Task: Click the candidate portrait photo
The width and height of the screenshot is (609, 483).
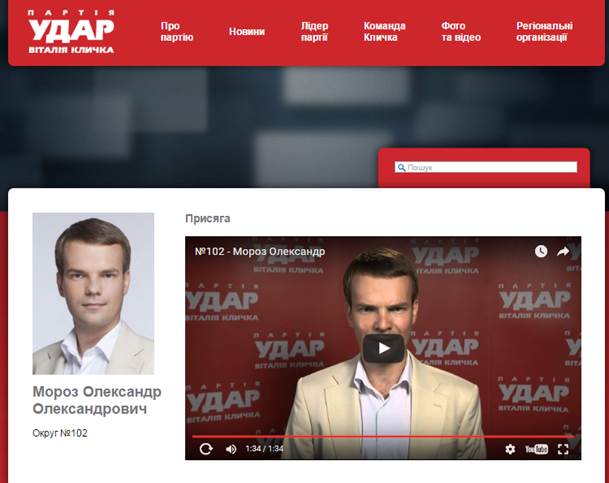Action: [x=93, y=294]
